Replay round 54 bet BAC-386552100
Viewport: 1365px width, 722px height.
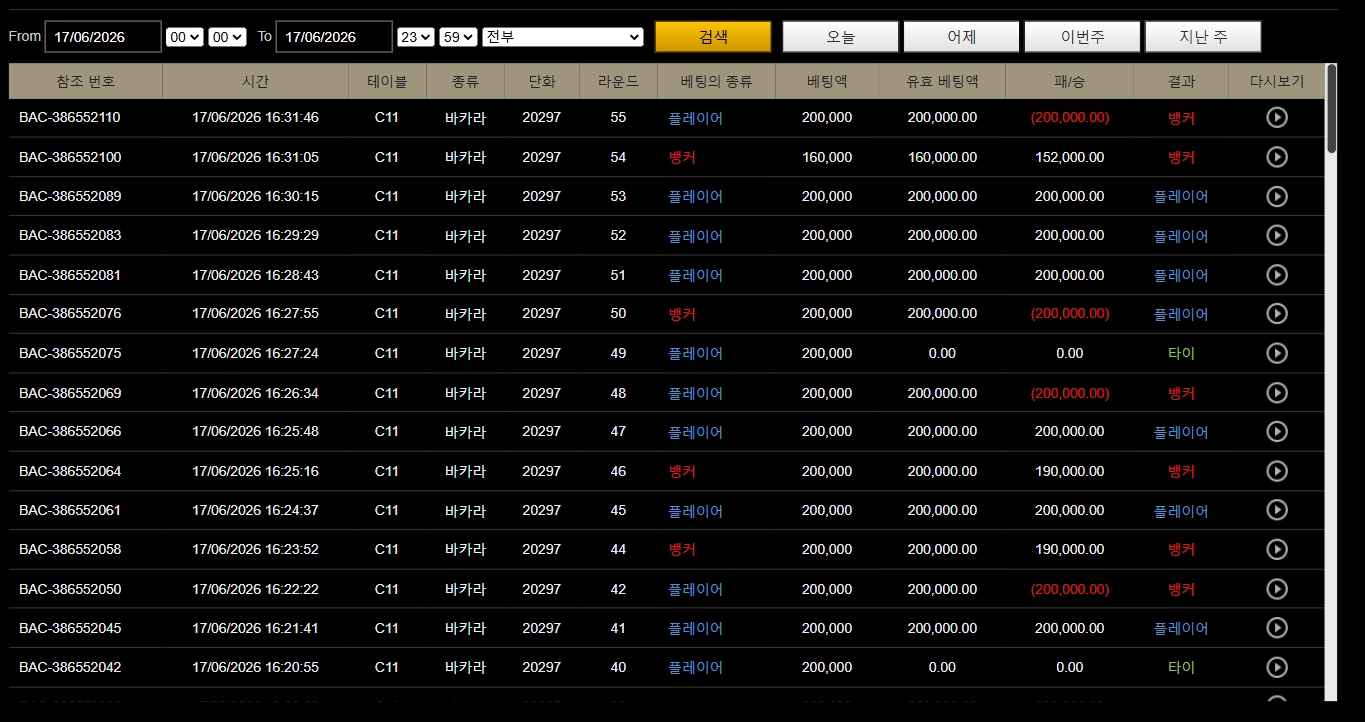pyautogui.click(x=1277, y=157)
